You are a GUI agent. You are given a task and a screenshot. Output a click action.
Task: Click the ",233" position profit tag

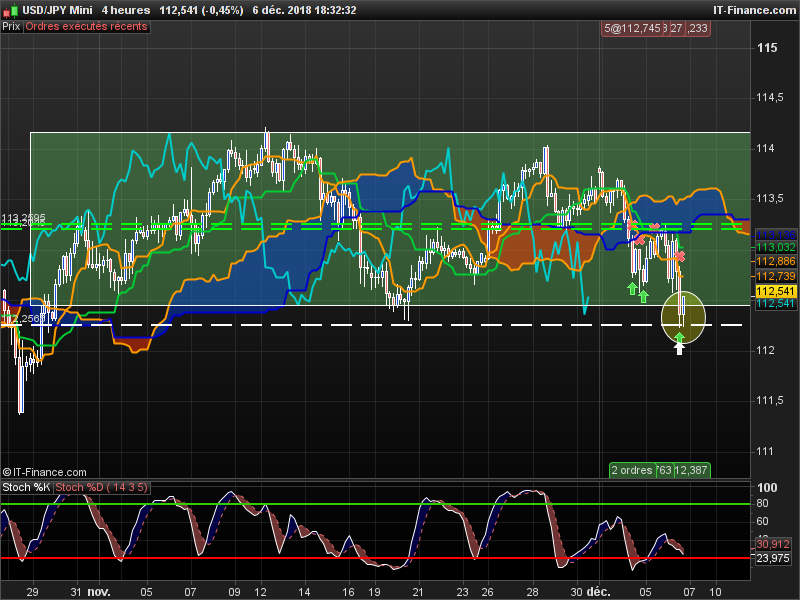(x=697, y=29)
